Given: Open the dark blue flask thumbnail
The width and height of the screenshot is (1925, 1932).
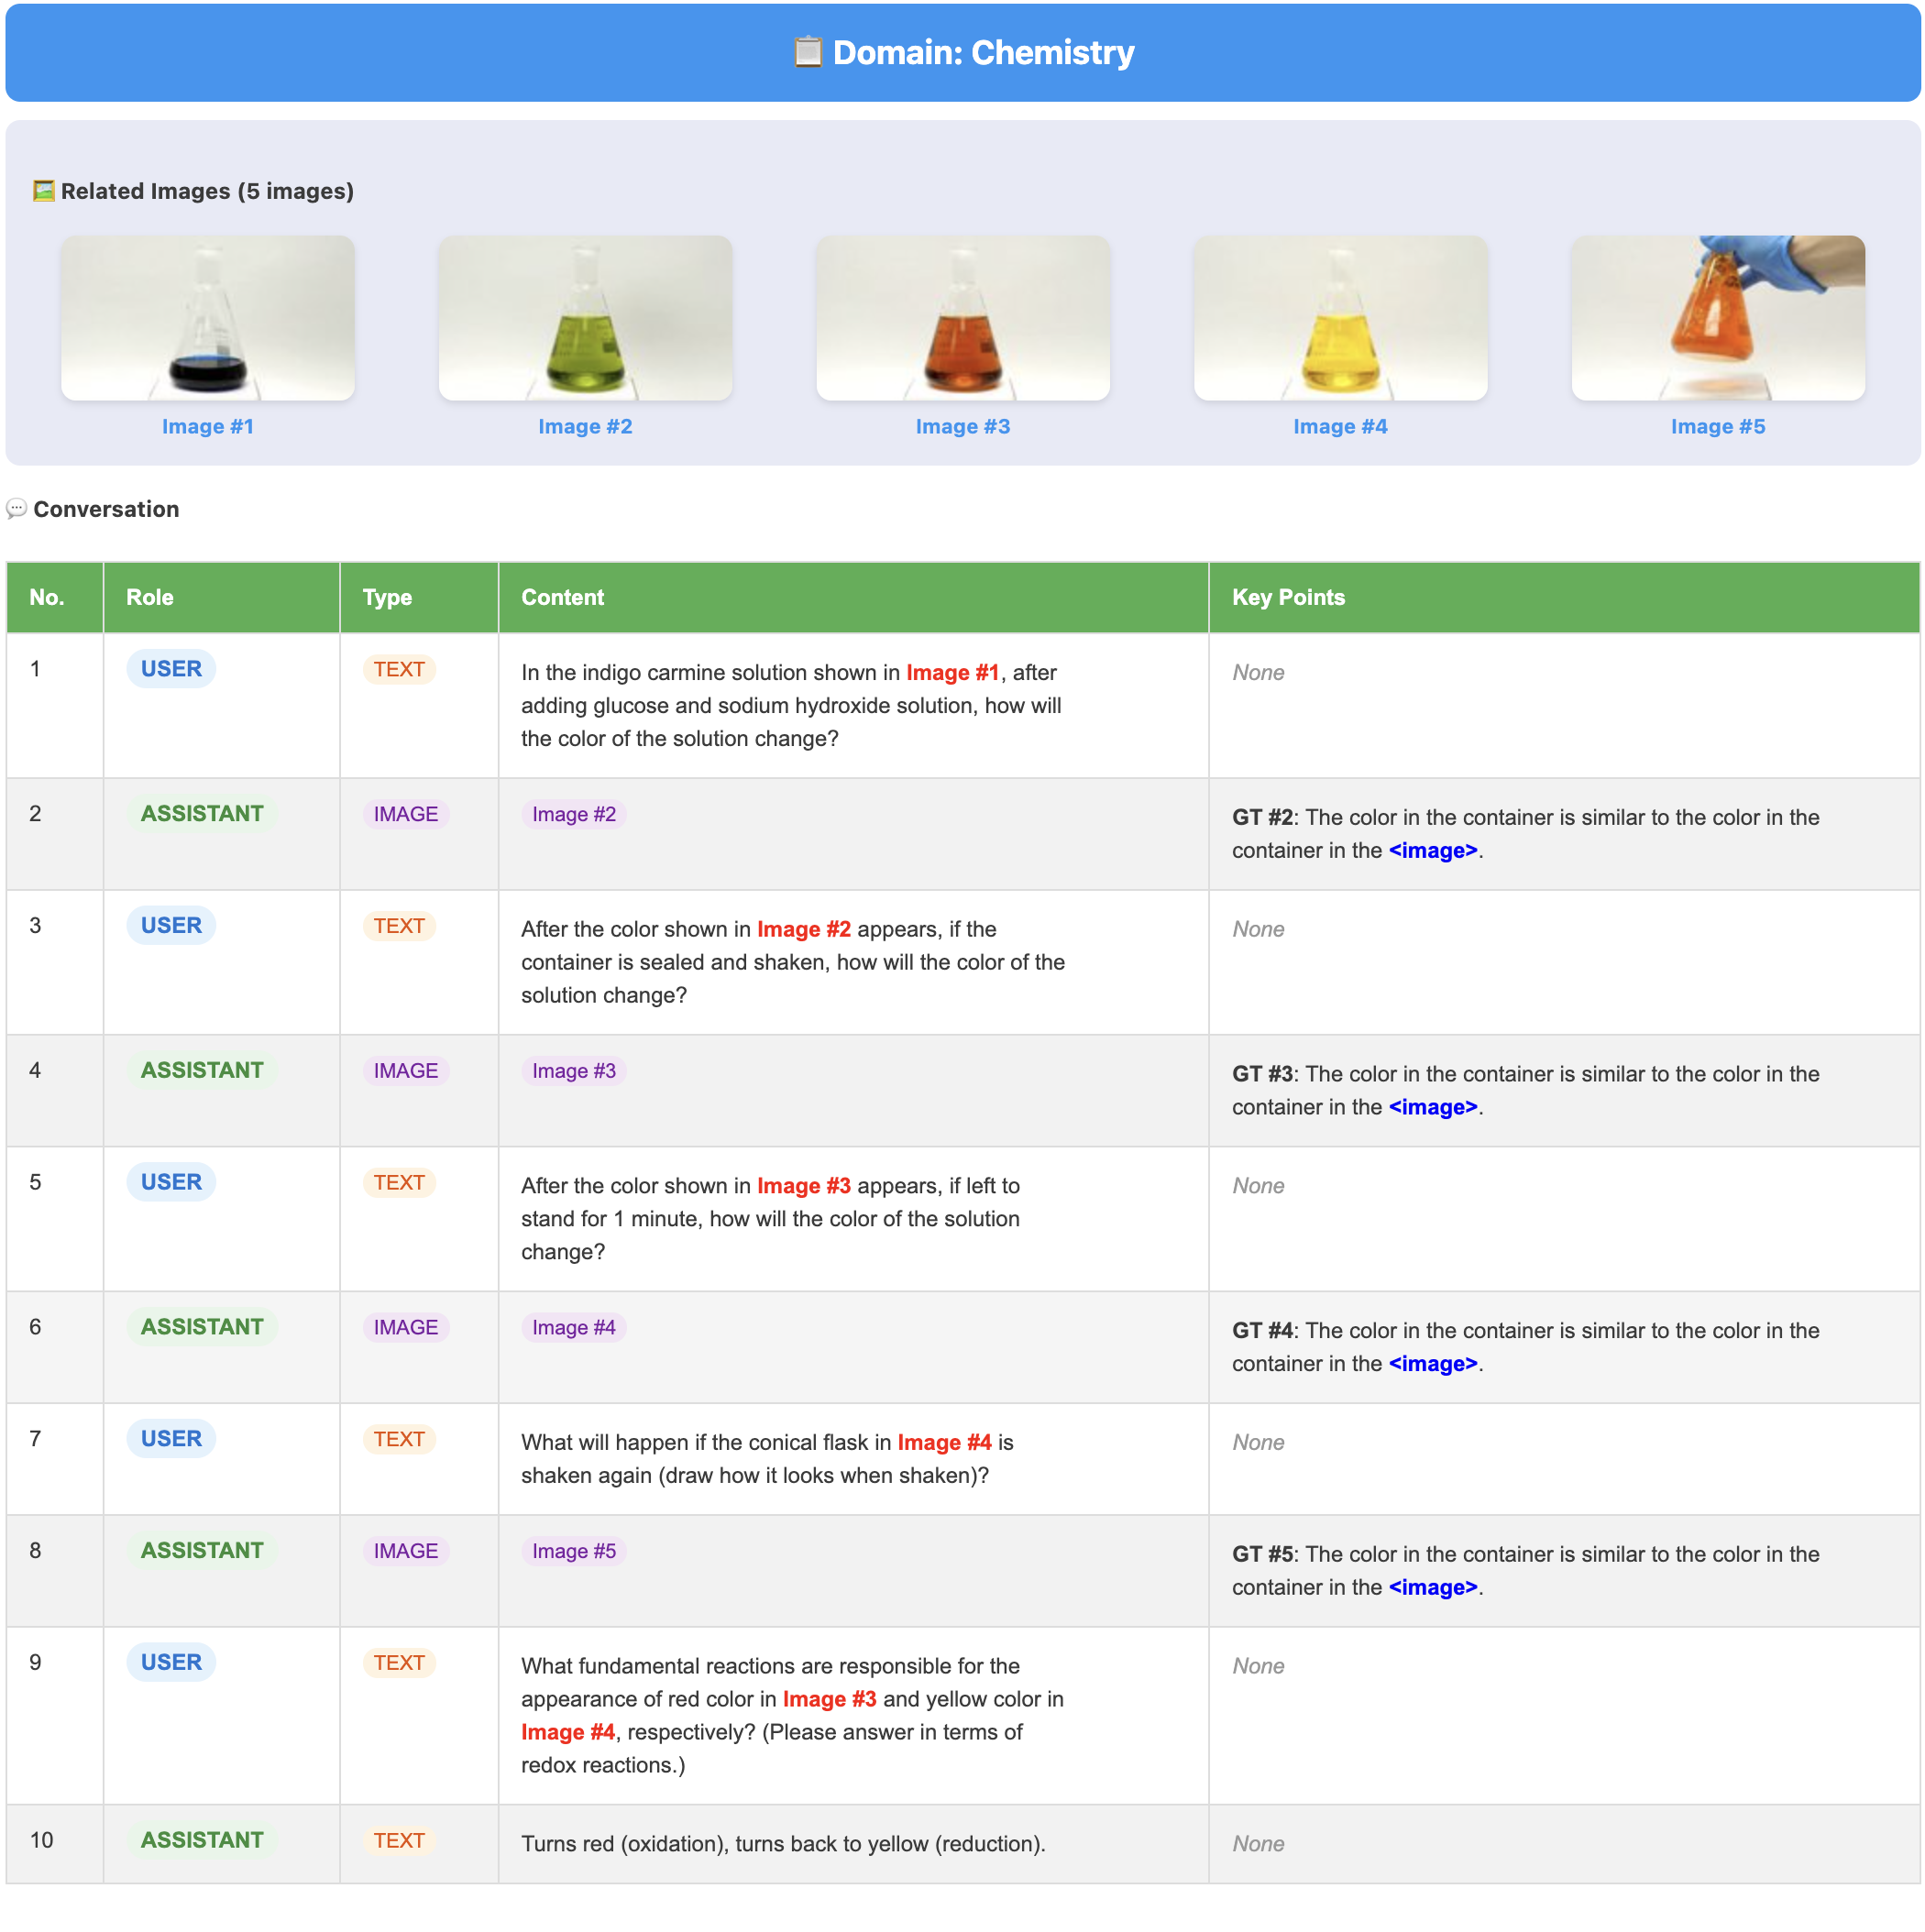Looking at the screenshot, I should (208, 318).
